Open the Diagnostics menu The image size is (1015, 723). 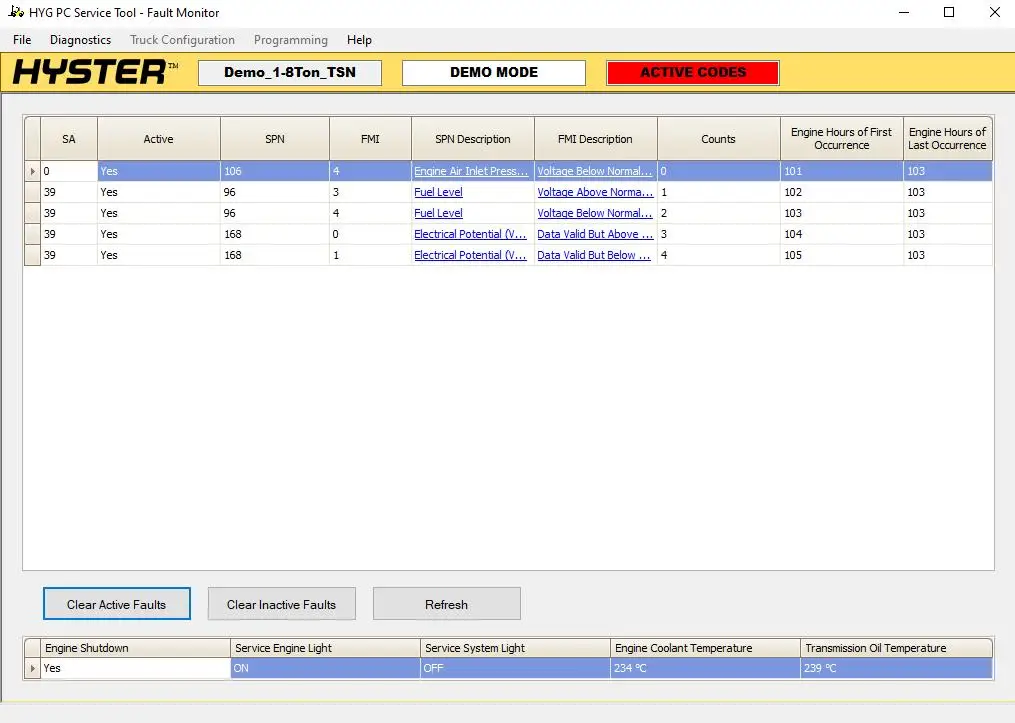[80, 40]
